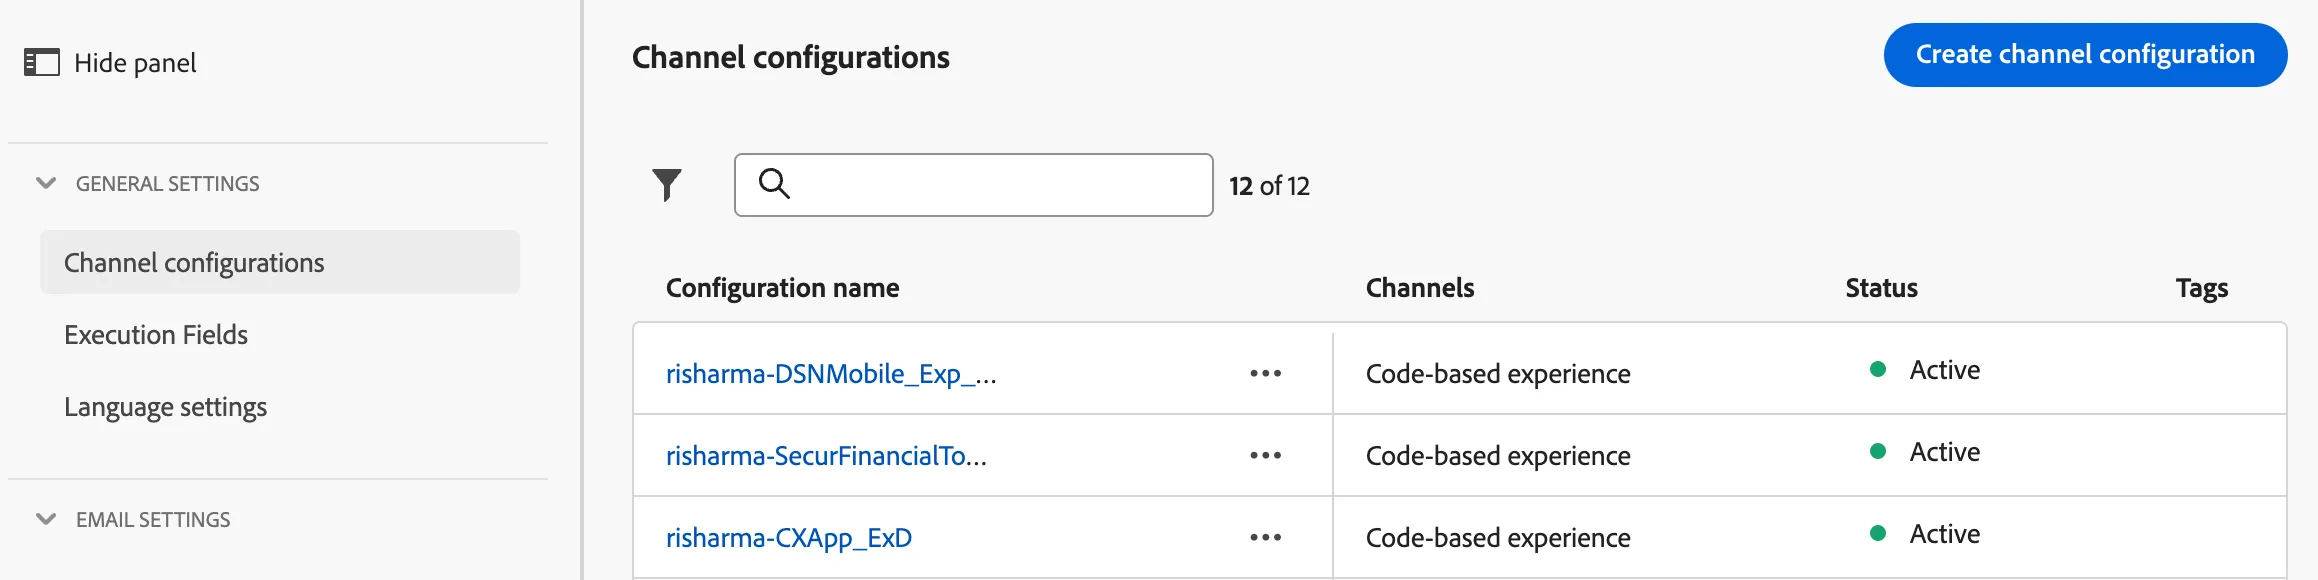Click Active status of risharma-DSNMobile_Exp row
This screenshot has height=580, width=2318.
[1945, 370]
